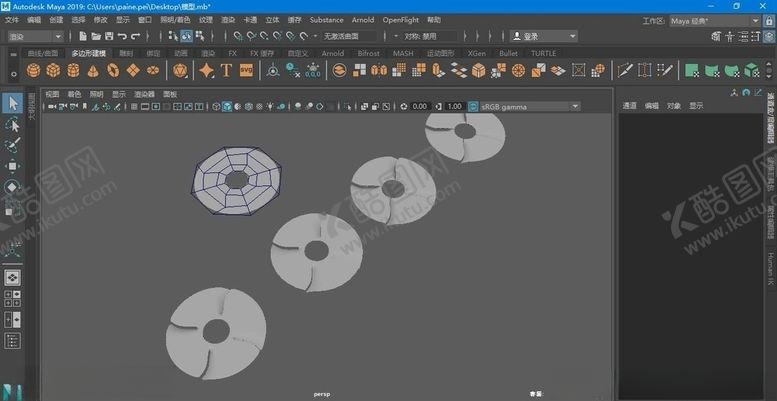The width and height of the screenshot is (777, 401).
Task: Open the Arnold menu in the menu bar
Action: 362,20
